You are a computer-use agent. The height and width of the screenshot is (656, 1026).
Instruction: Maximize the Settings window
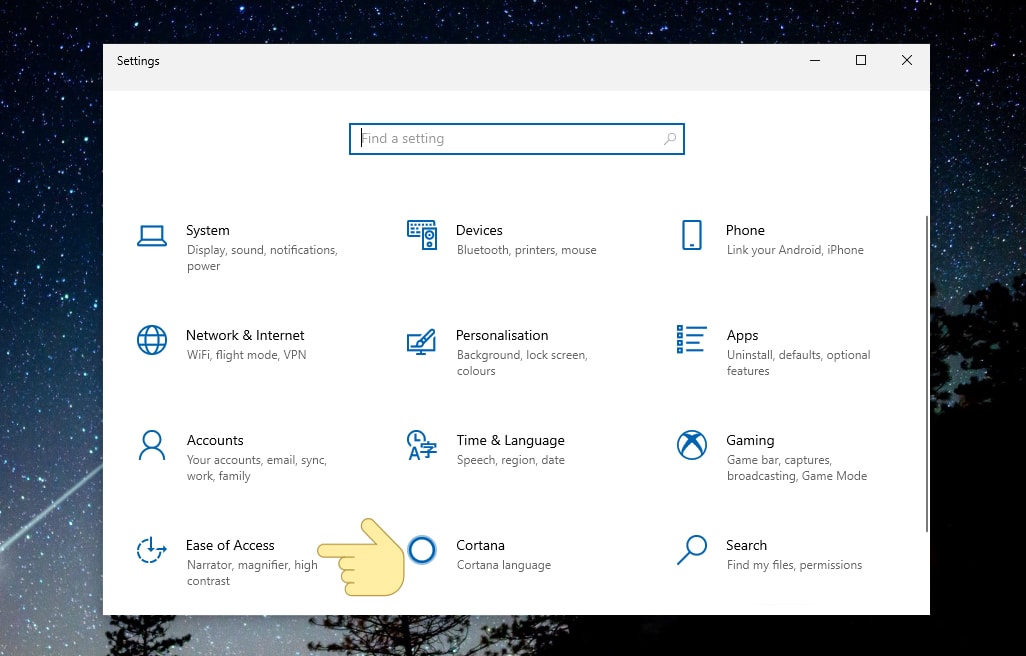(x=860, y=60)
